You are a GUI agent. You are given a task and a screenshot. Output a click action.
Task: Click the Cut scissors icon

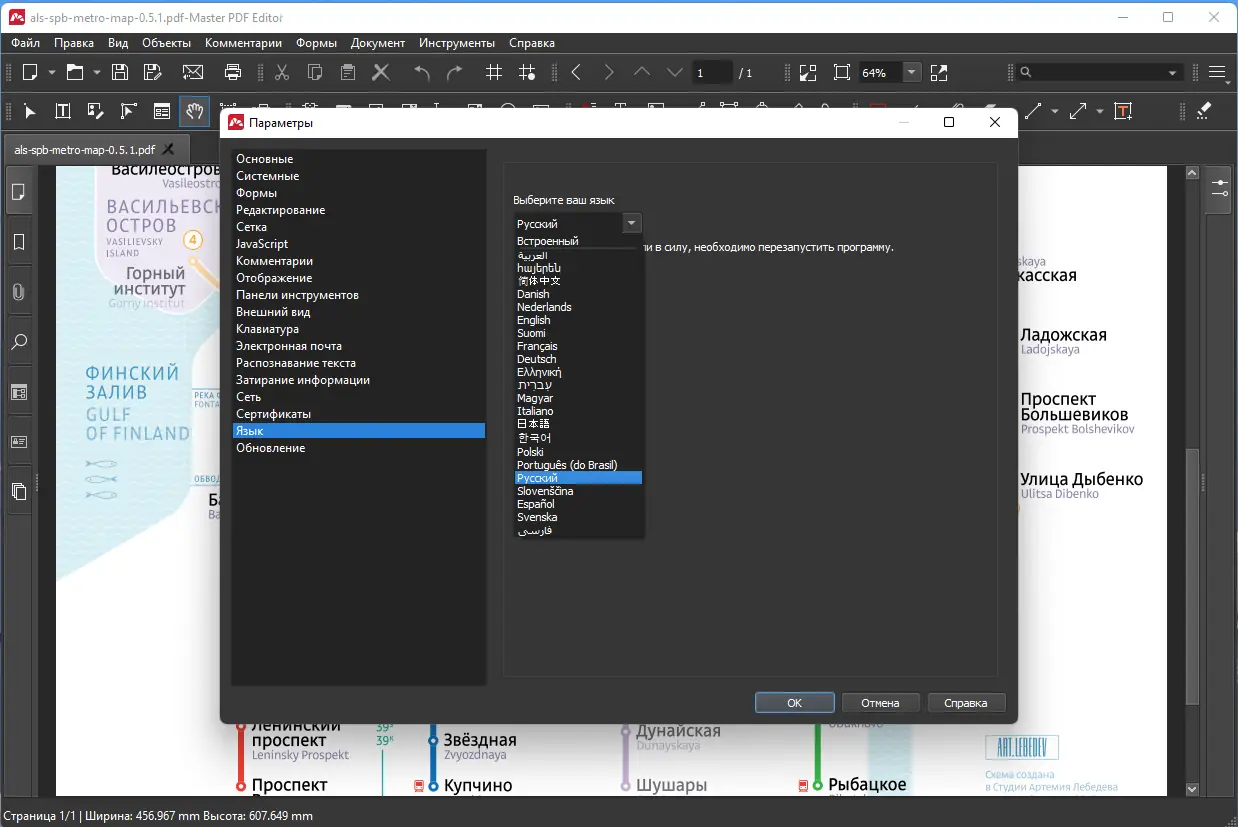[x=282, y=72]
